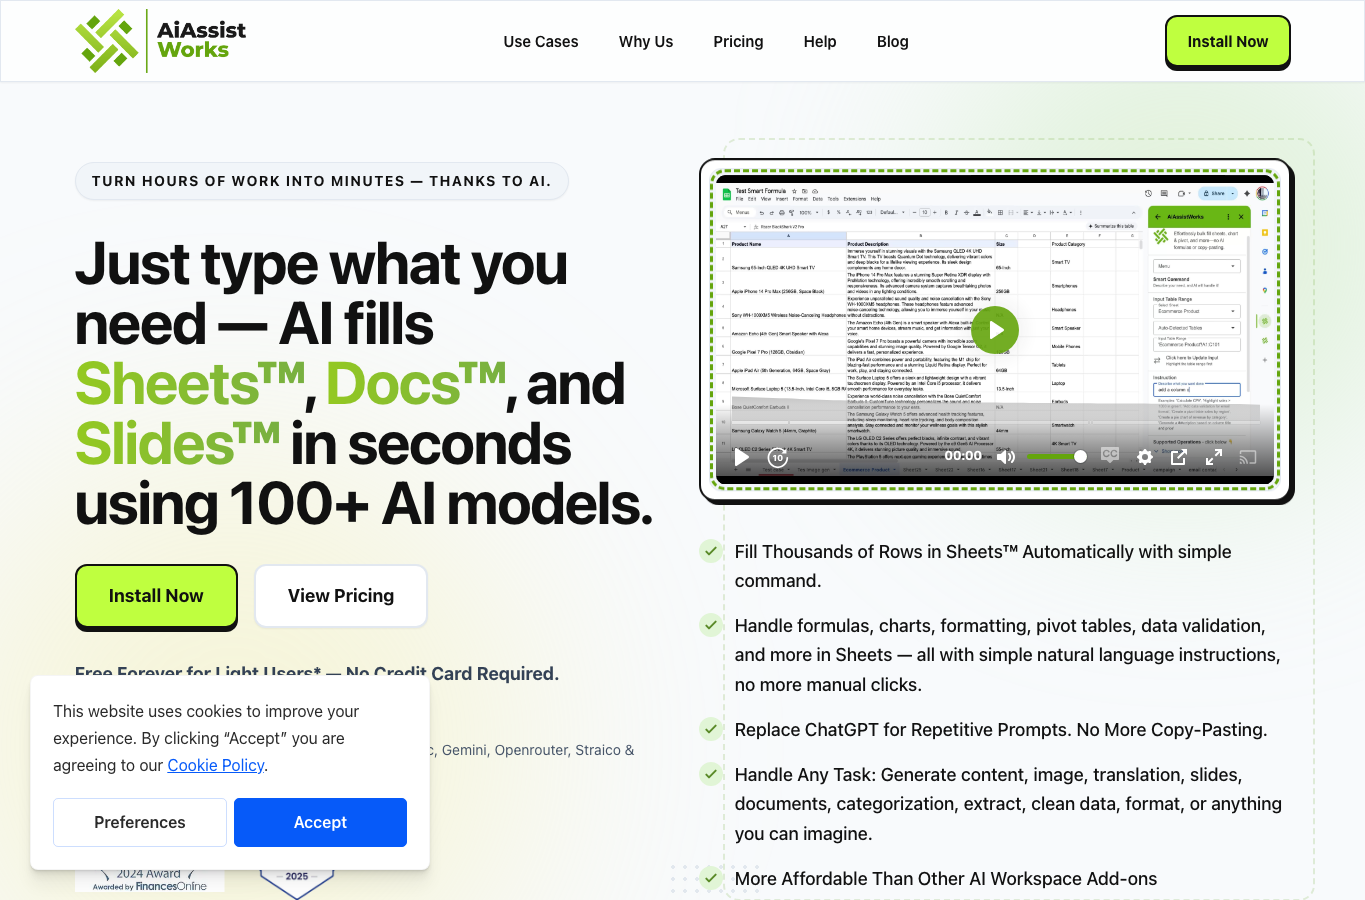Screen dimensions: 1365x900
Task: Click checkmark beside 'Fill Thousands of Rows'
Action: click(710, 551)
